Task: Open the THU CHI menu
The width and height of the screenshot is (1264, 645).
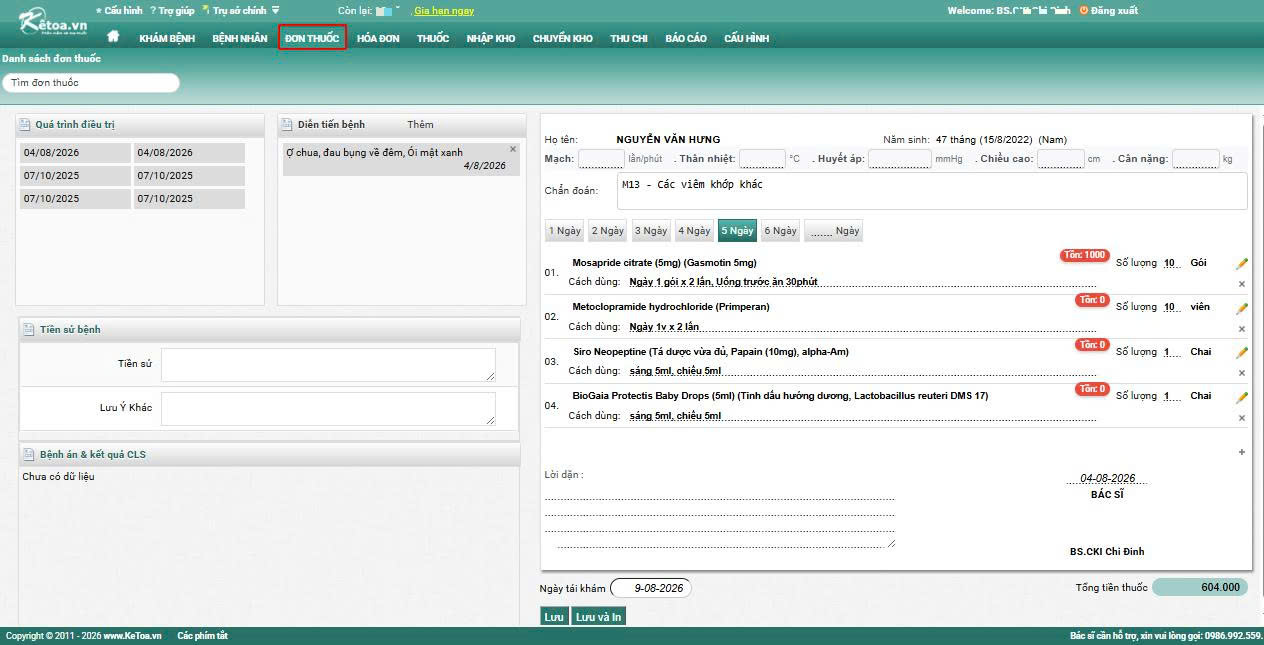Action: pos(629,38)
